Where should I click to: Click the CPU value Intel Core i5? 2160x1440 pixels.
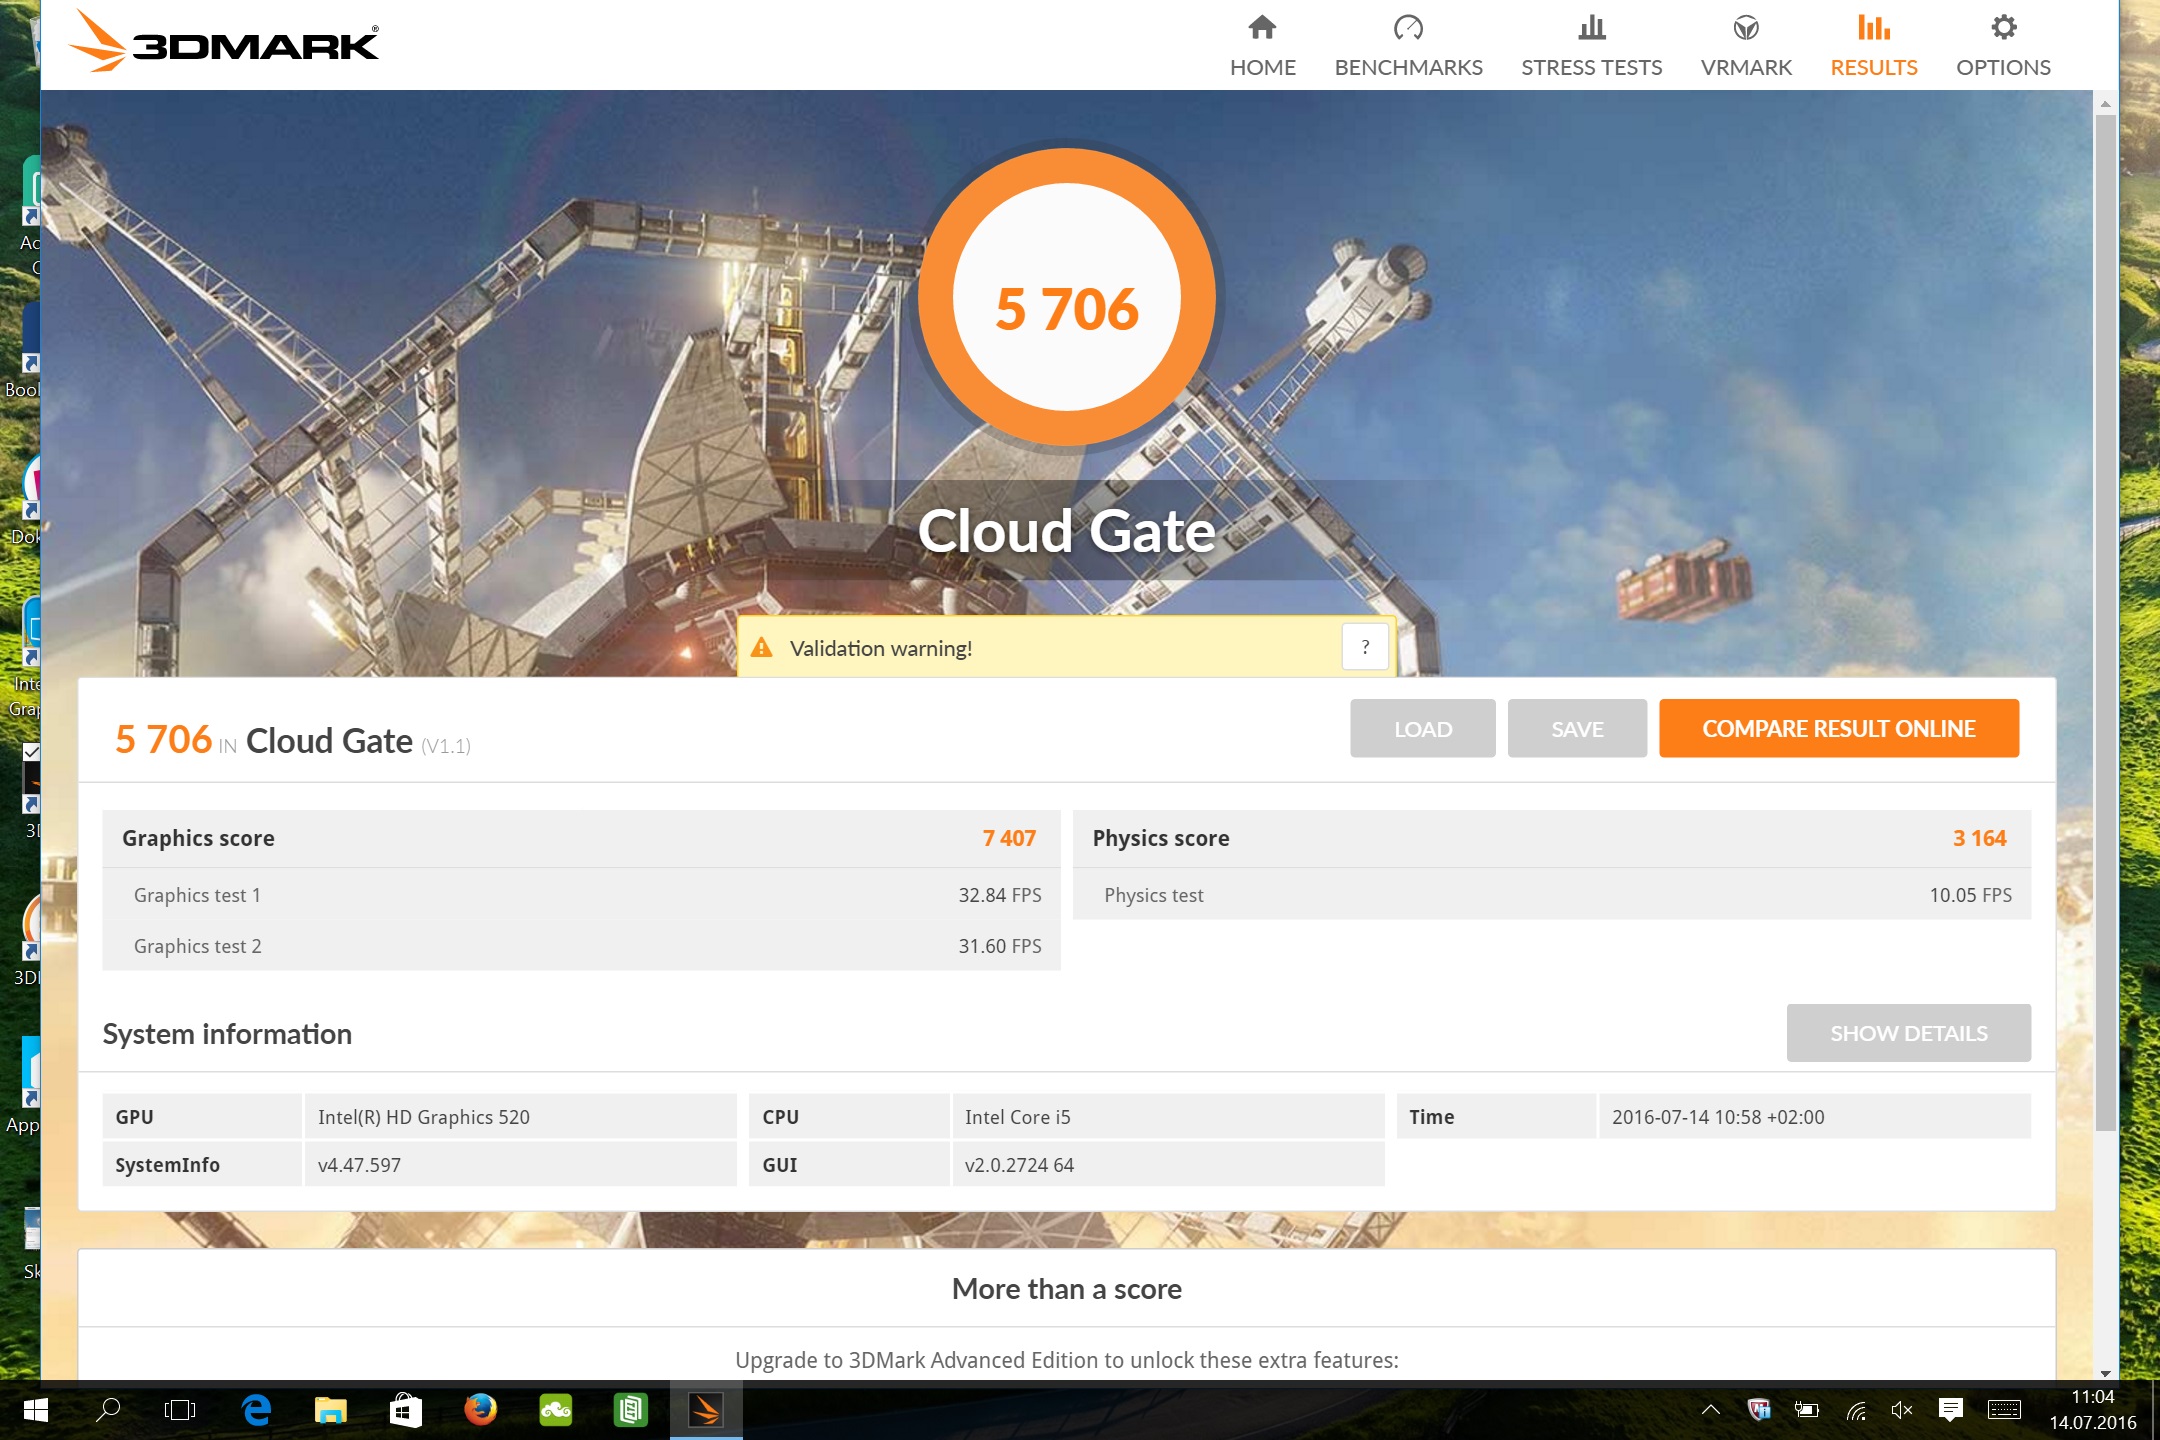click(1017, 1117)
